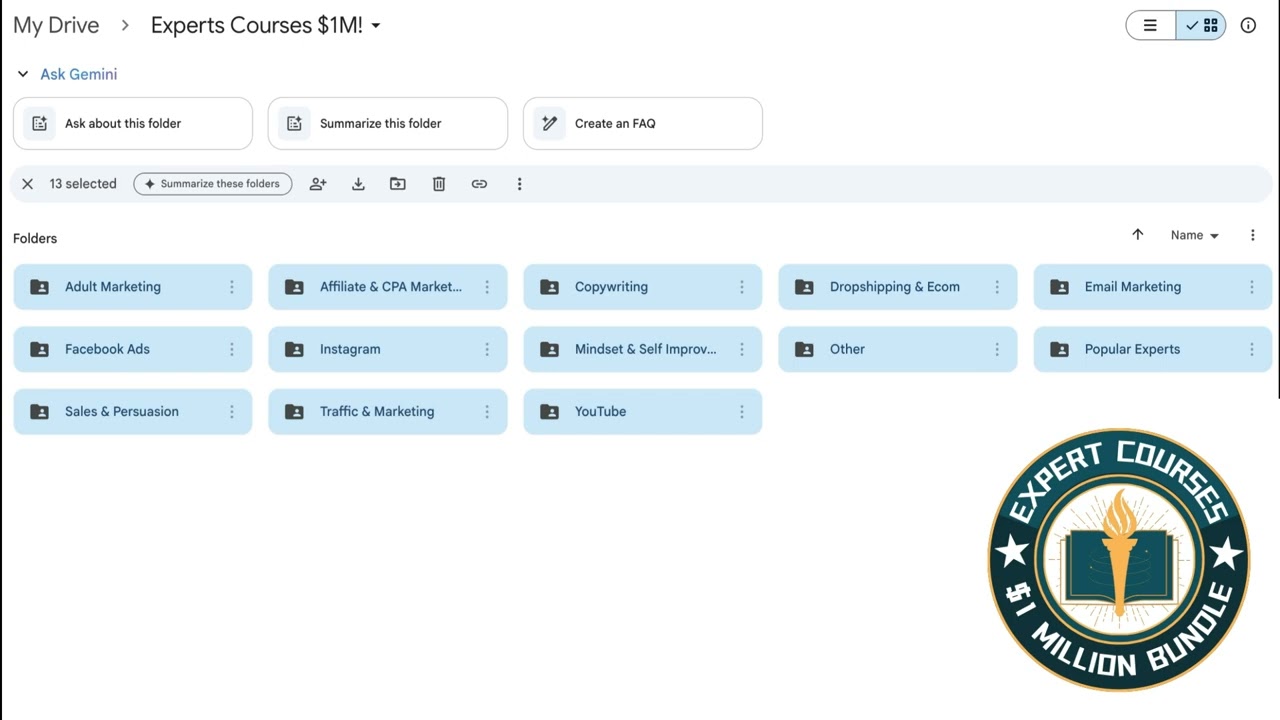Open more actions in selection toolbar
This screenshot has height=720, width=1280.
(x=519, y=184)
